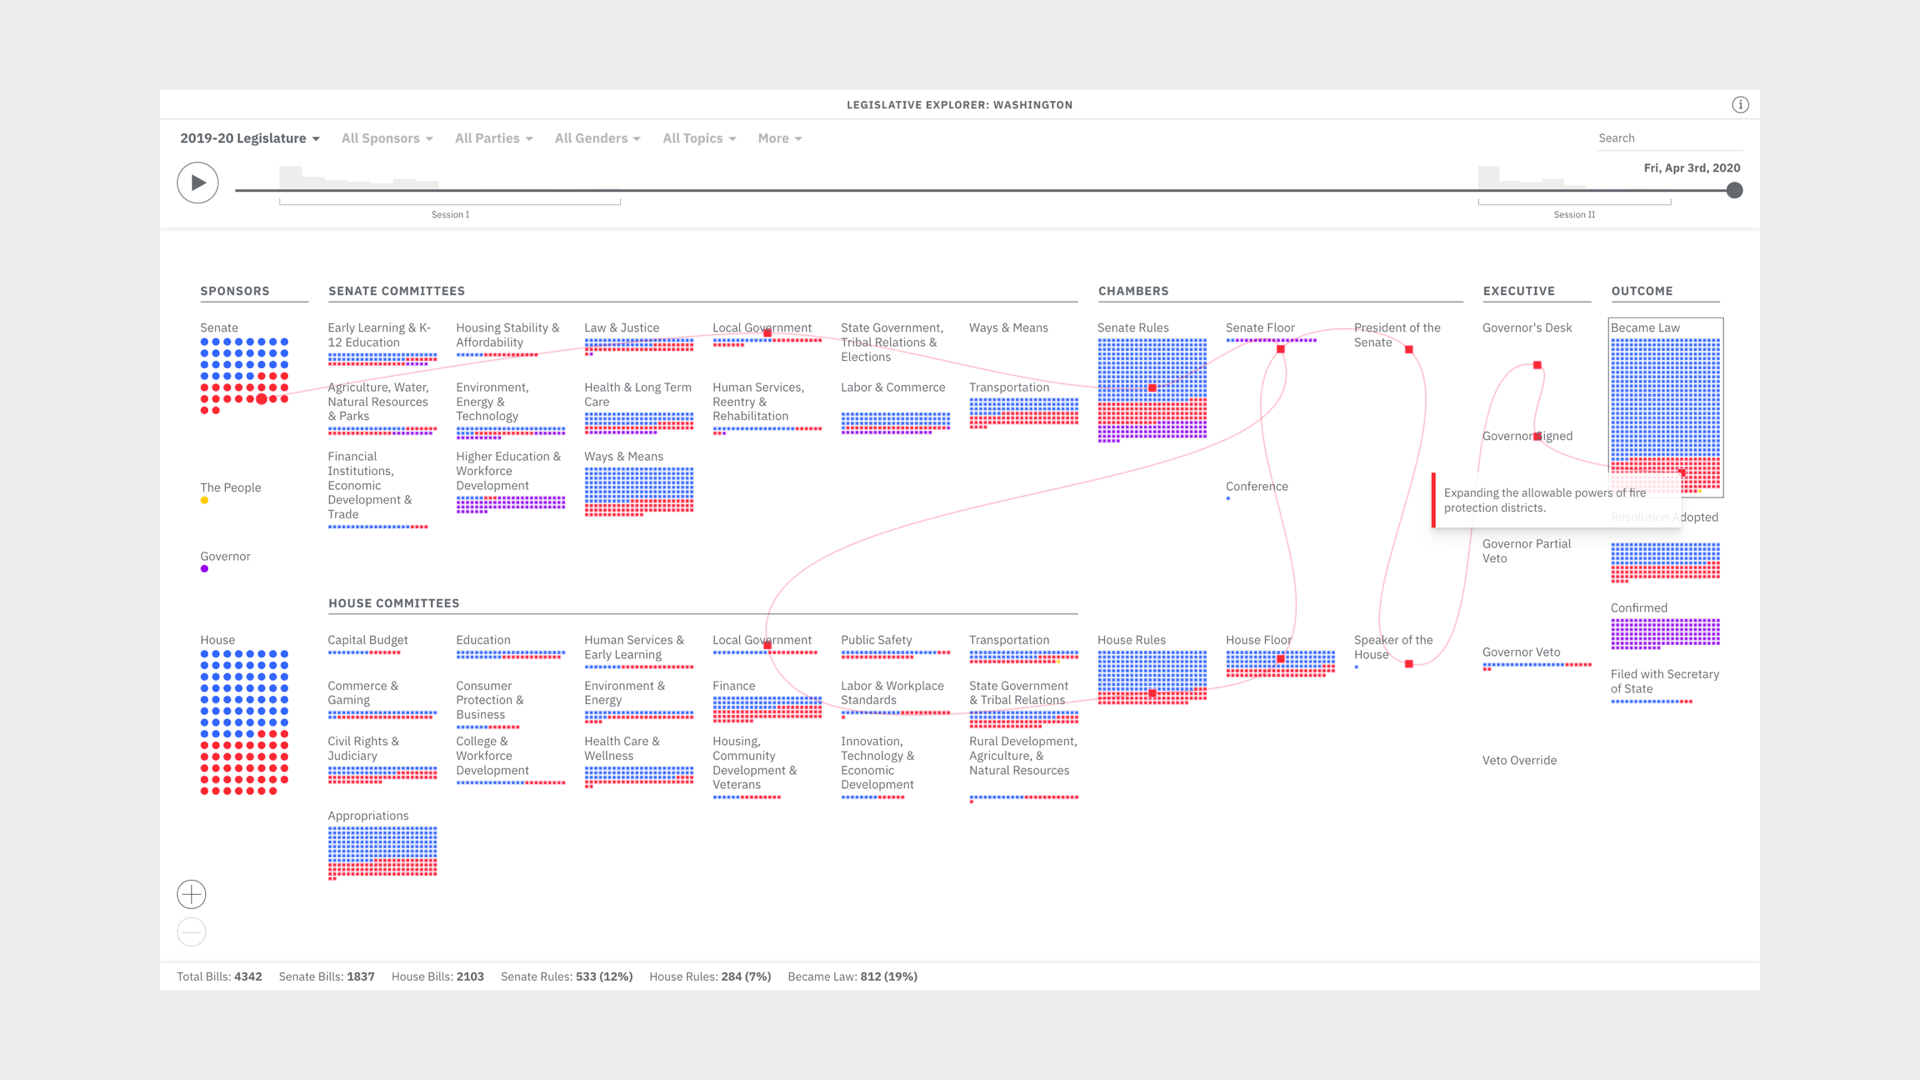This screenshot has height=1080, width=1920.
Task: Open the 2019-20 Legislature dropdown
Action: point(249,138)
